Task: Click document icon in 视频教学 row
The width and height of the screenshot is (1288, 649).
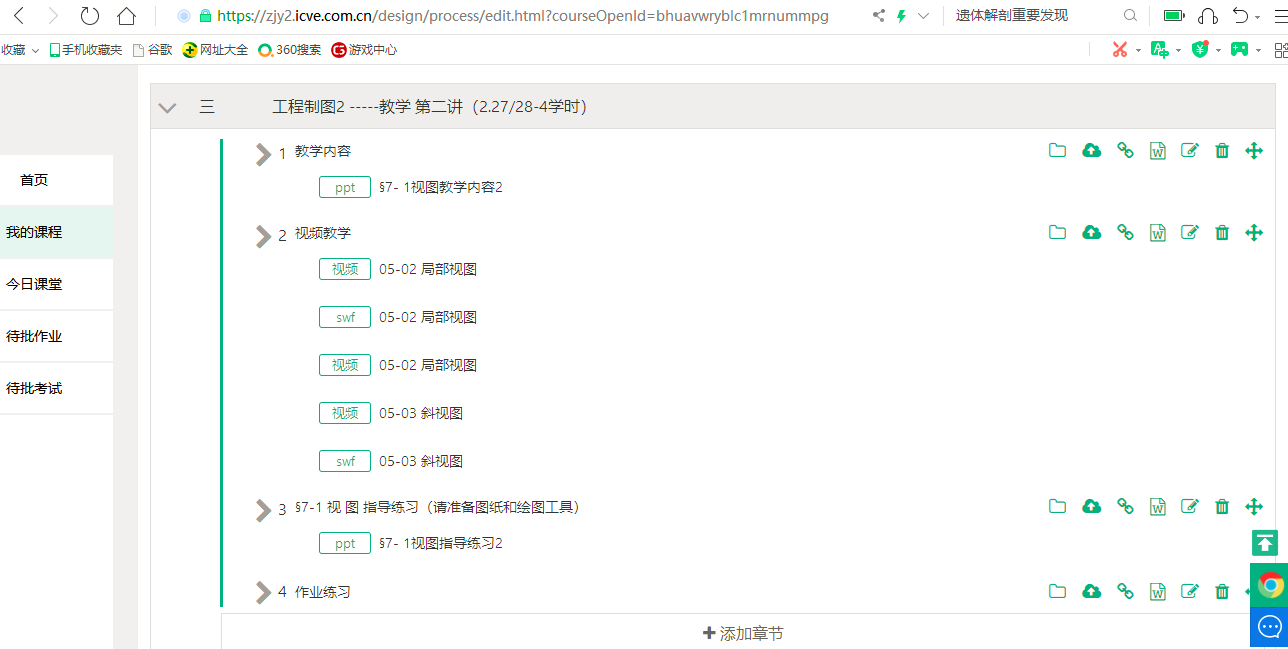Action: tap(1158, 233)
